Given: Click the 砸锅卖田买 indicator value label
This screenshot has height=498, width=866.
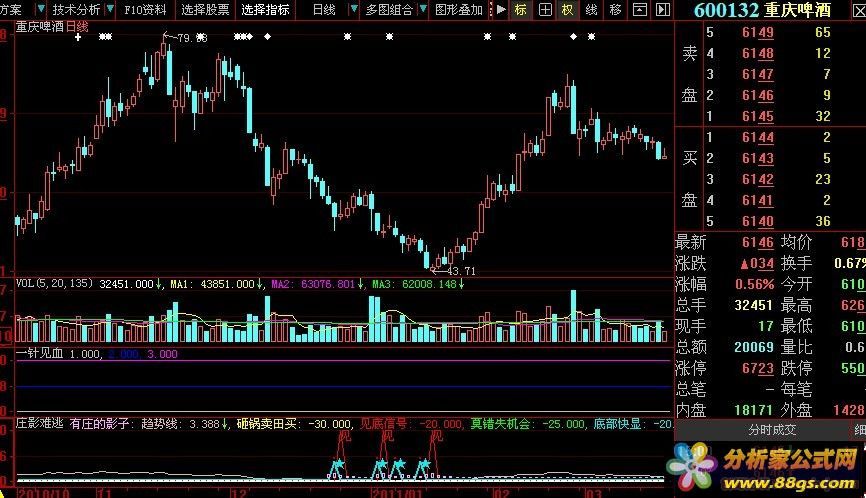Looking at the screenshot, I should click(294, 423).
